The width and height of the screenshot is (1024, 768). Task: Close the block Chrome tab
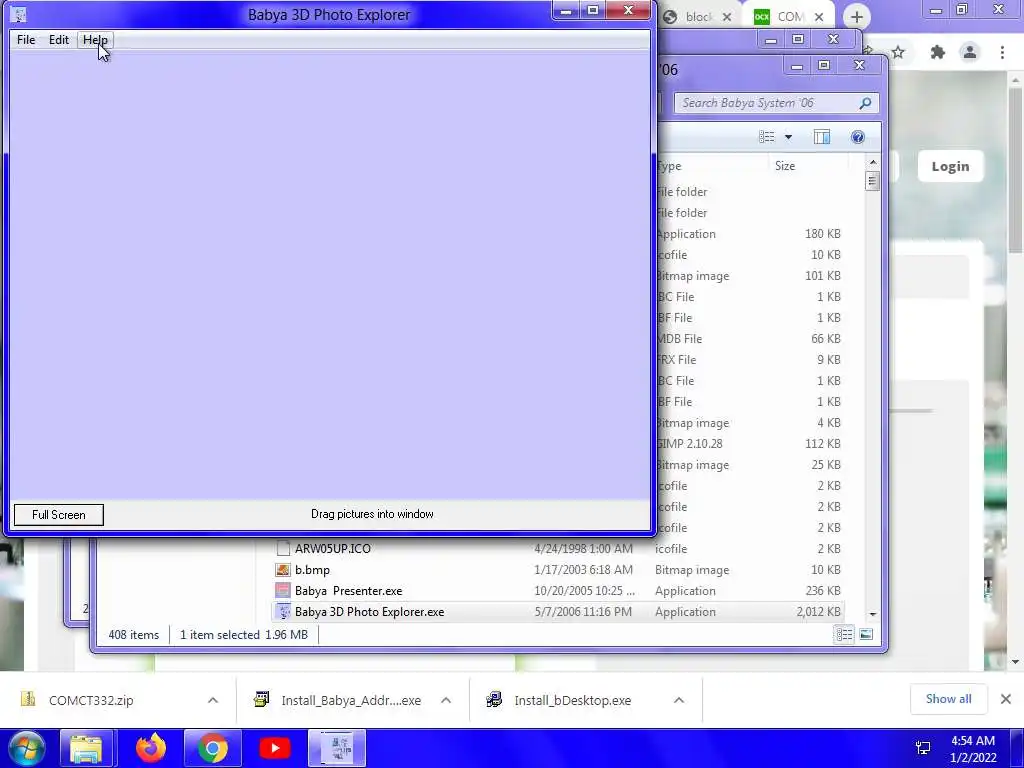pos(727,17)
